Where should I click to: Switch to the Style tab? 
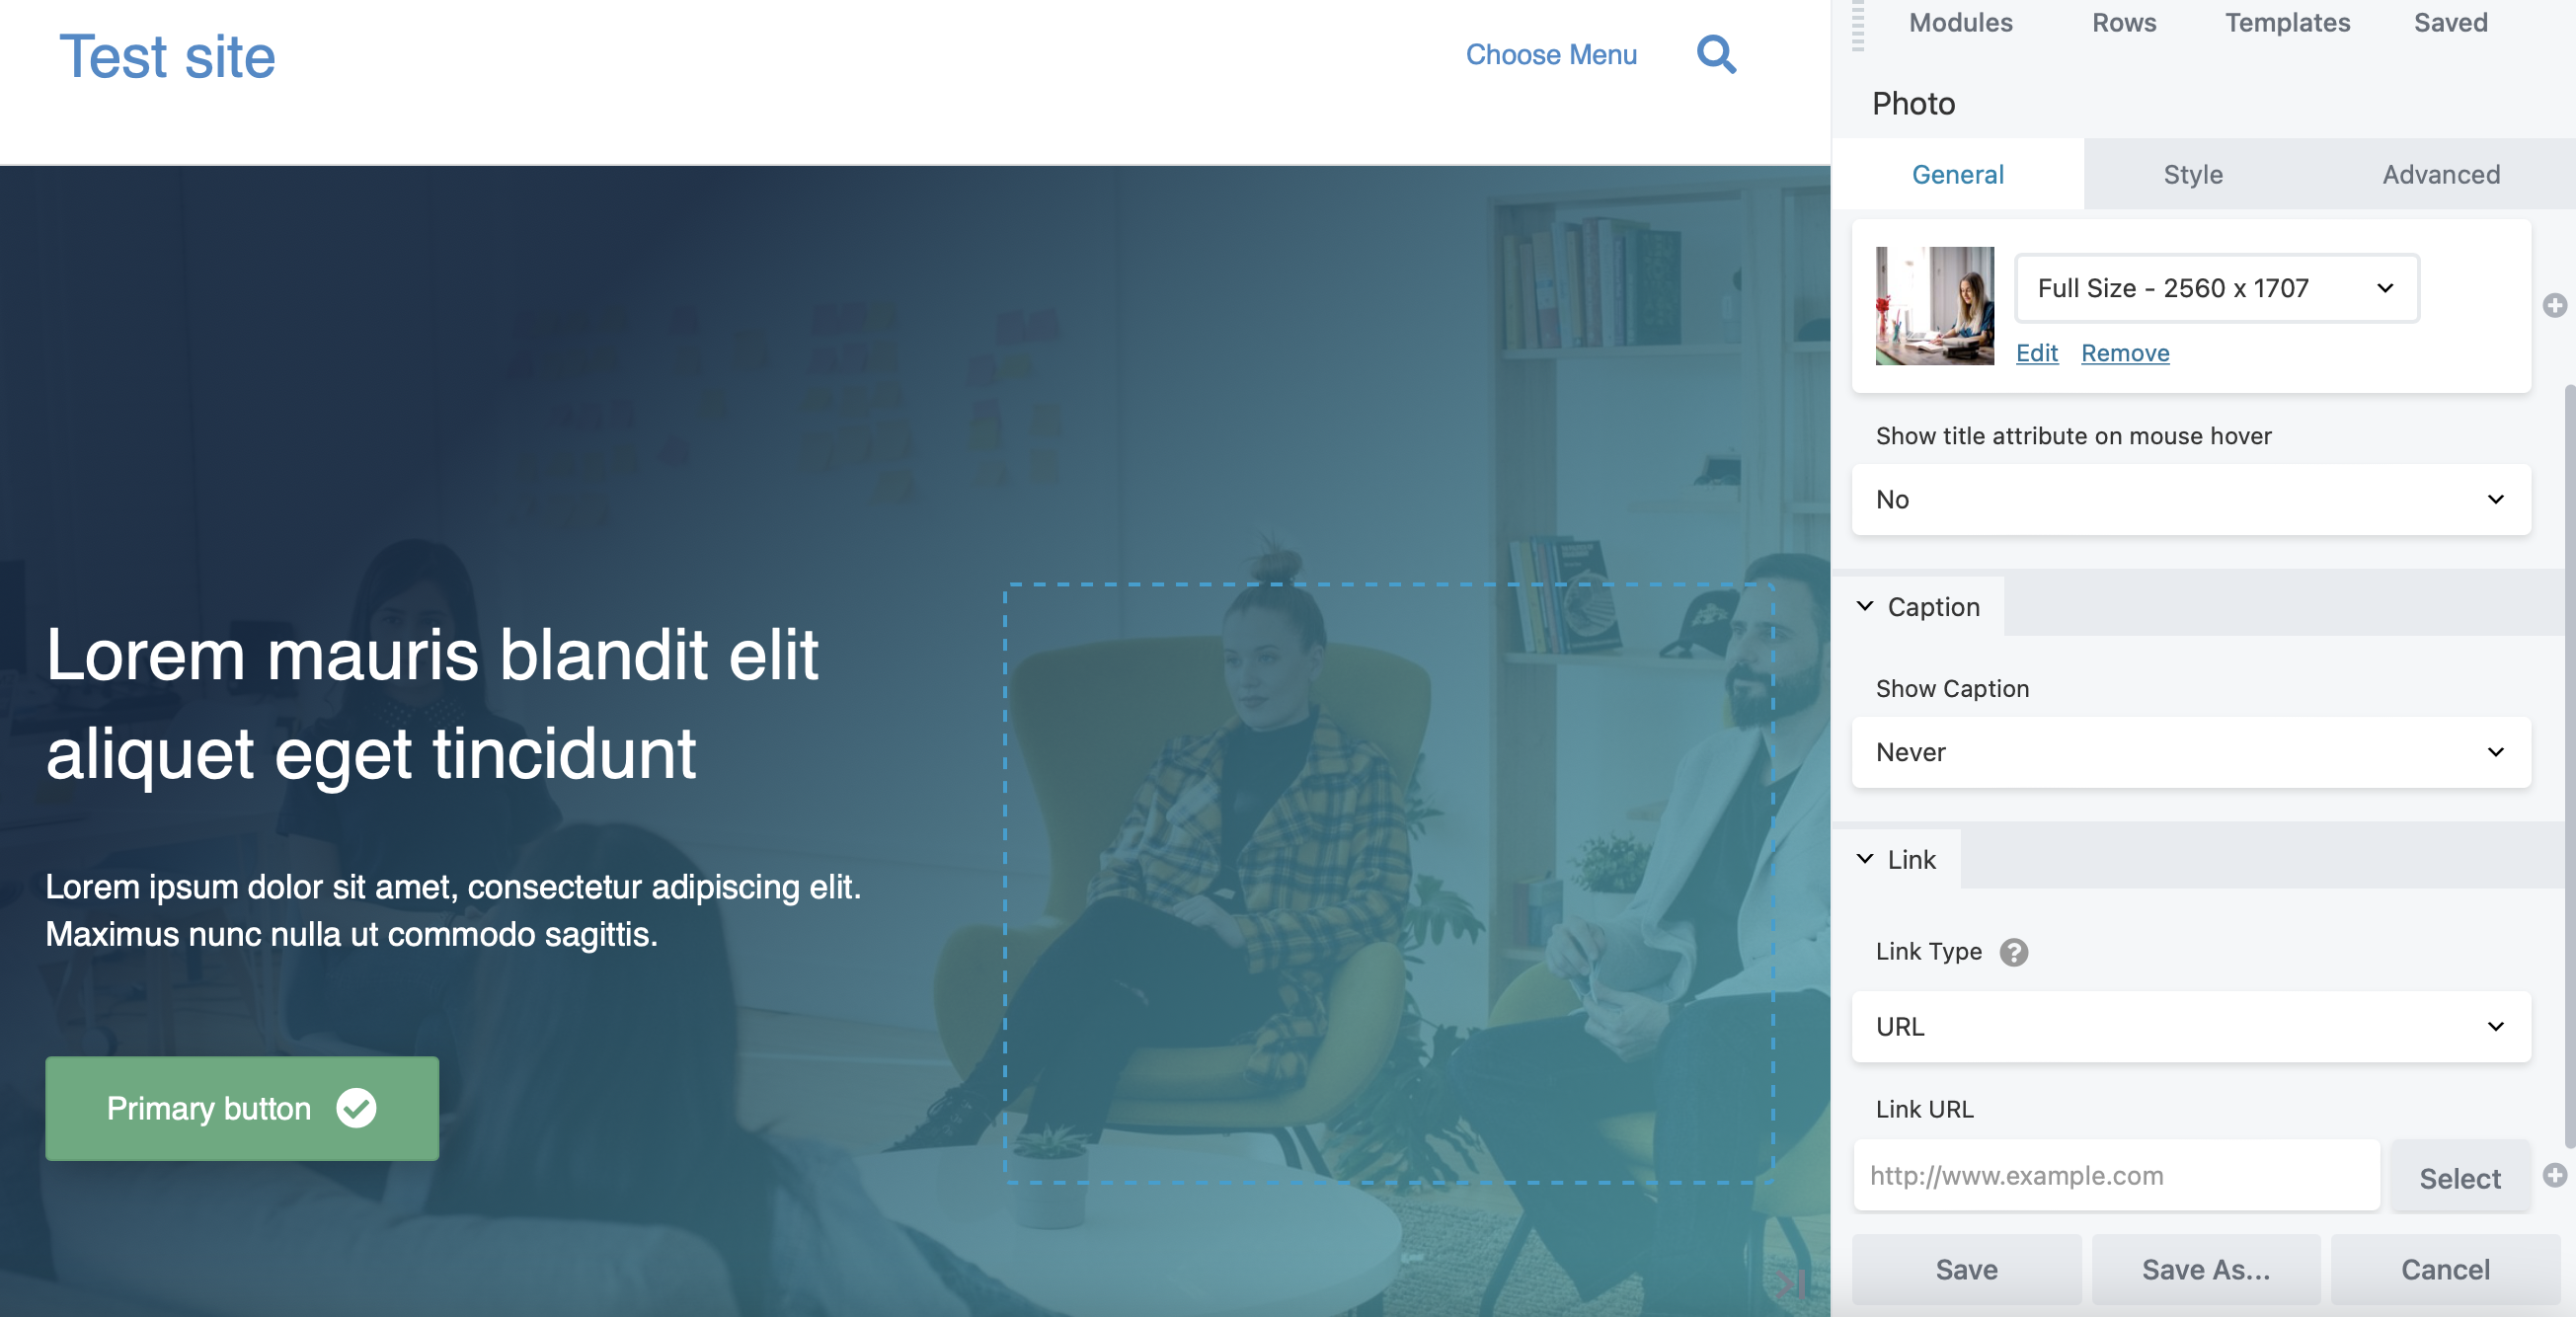click(2192, 174)
